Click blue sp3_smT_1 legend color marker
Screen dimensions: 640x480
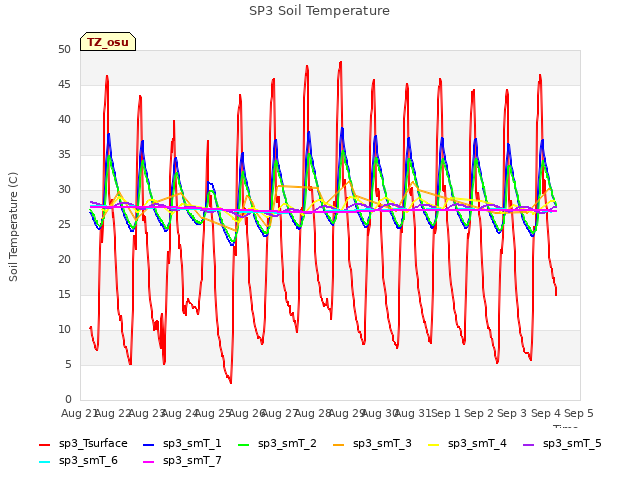[149, 444]
